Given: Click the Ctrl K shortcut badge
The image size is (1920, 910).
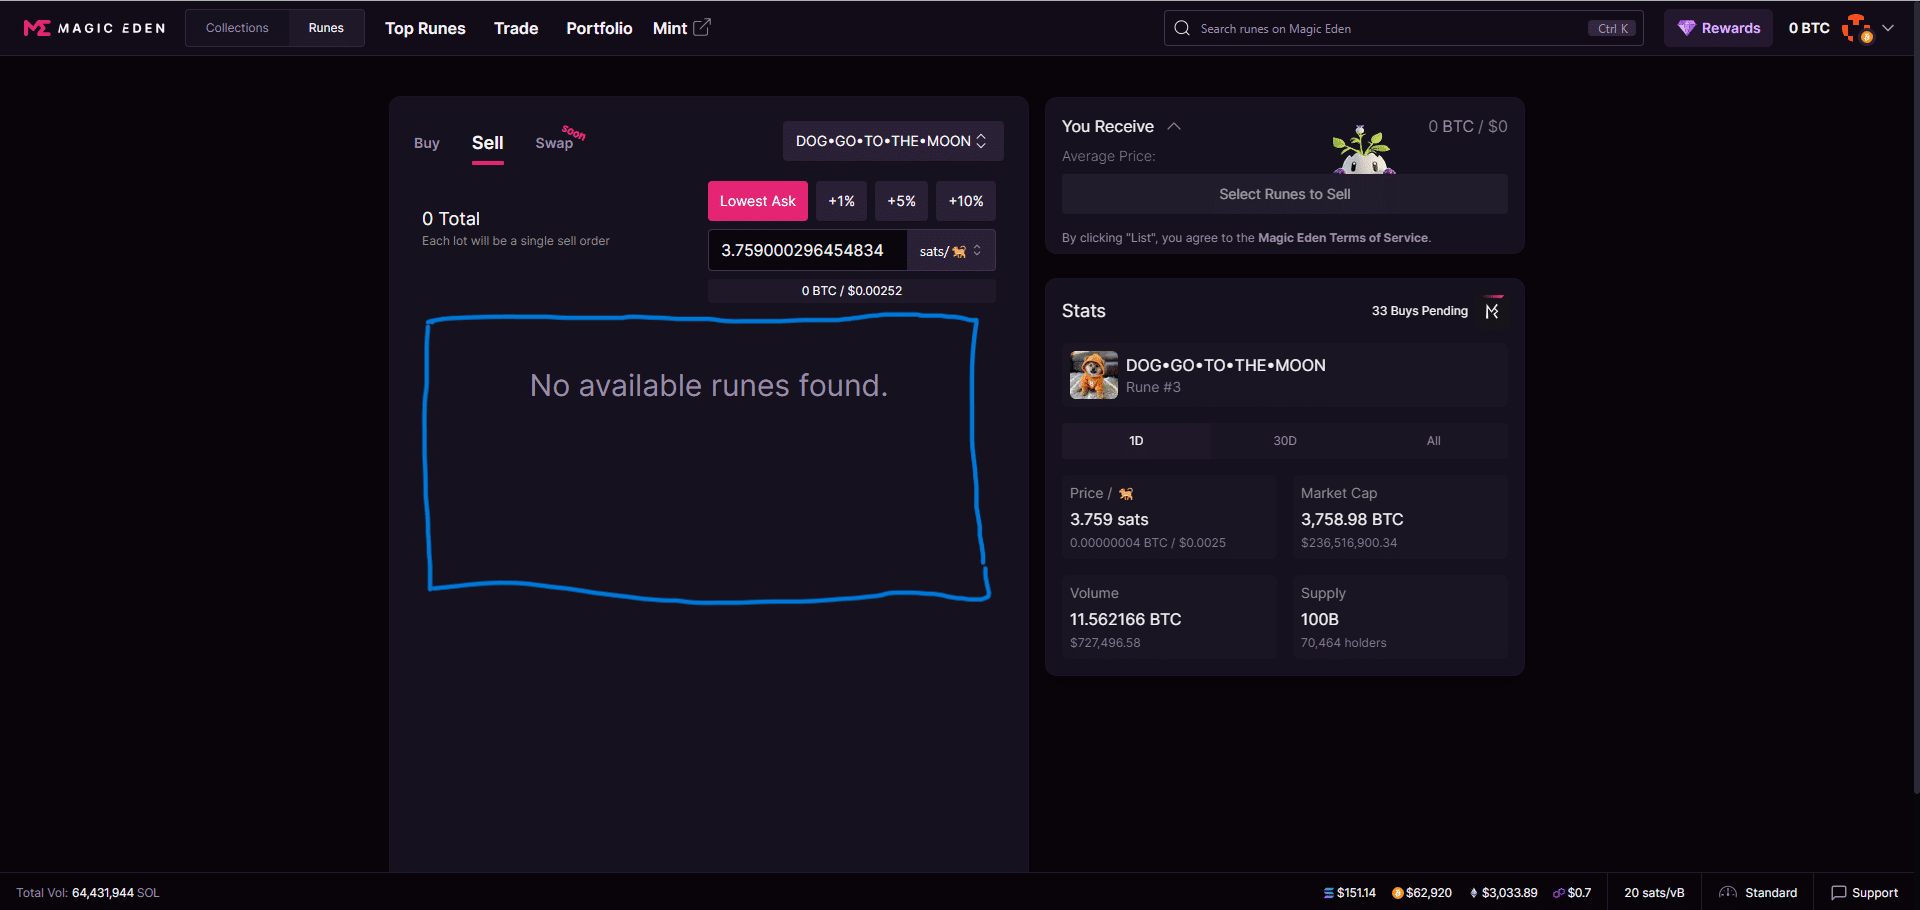Looking at the screenshot, I should pos(1613,28).
